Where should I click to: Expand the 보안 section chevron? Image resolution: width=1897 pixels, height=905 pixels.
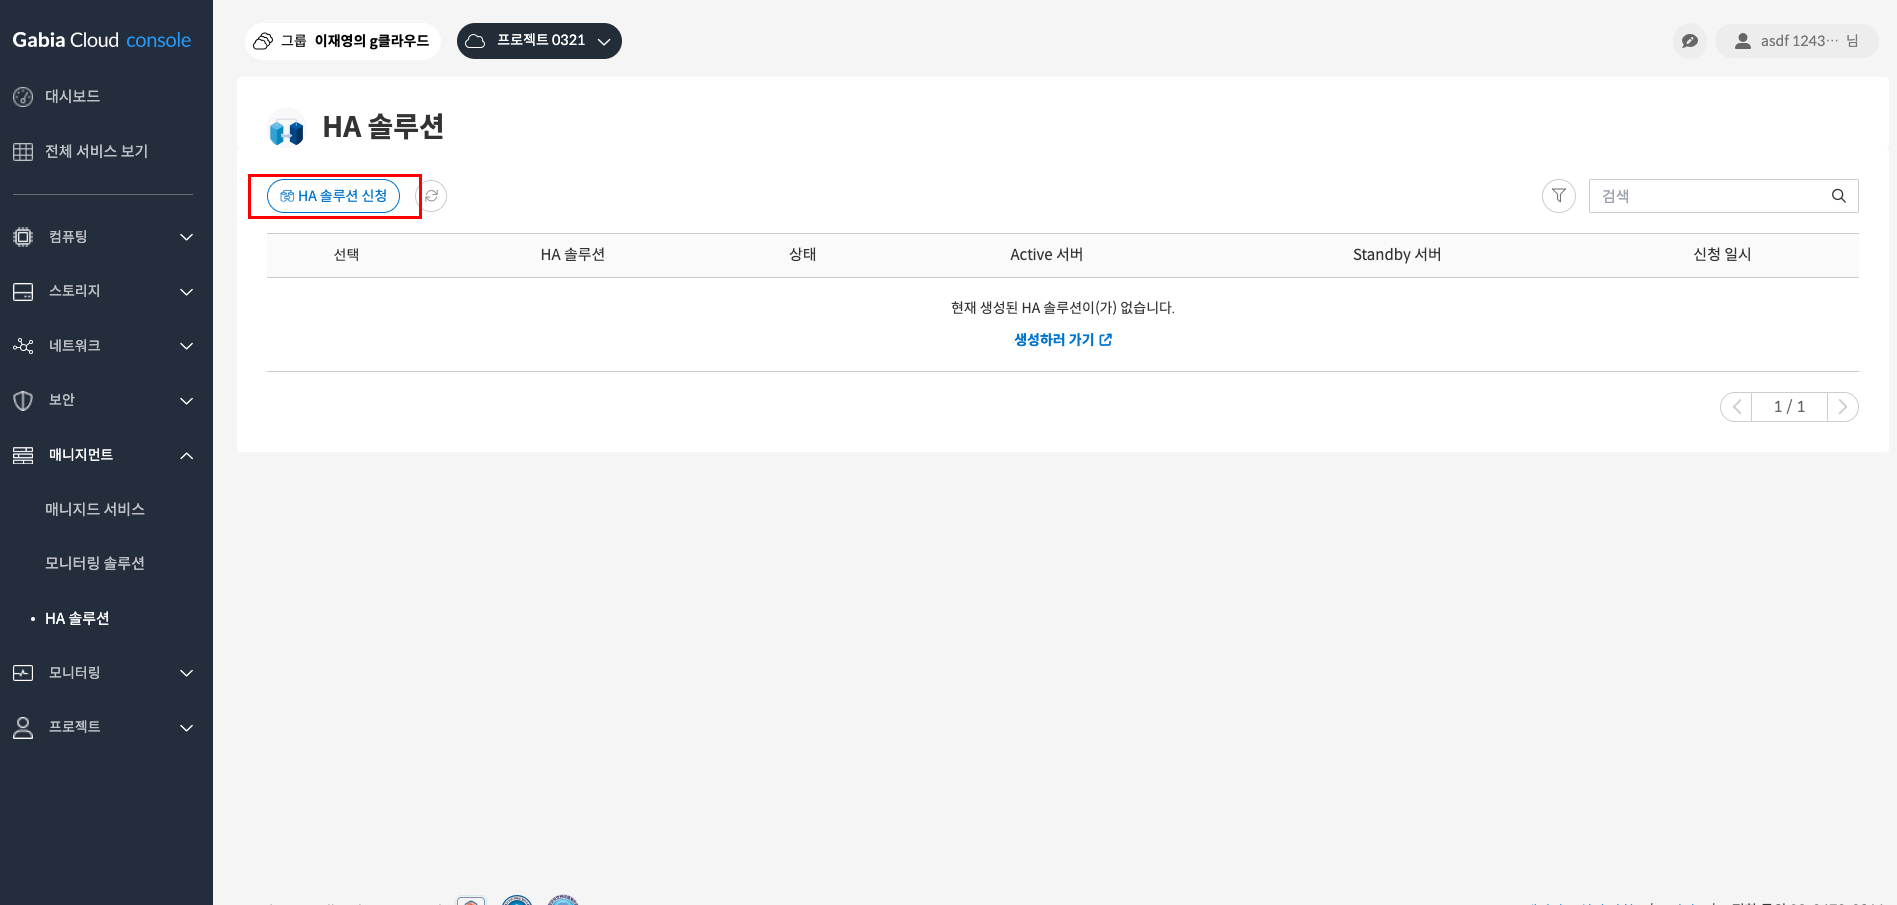[186, 401]
